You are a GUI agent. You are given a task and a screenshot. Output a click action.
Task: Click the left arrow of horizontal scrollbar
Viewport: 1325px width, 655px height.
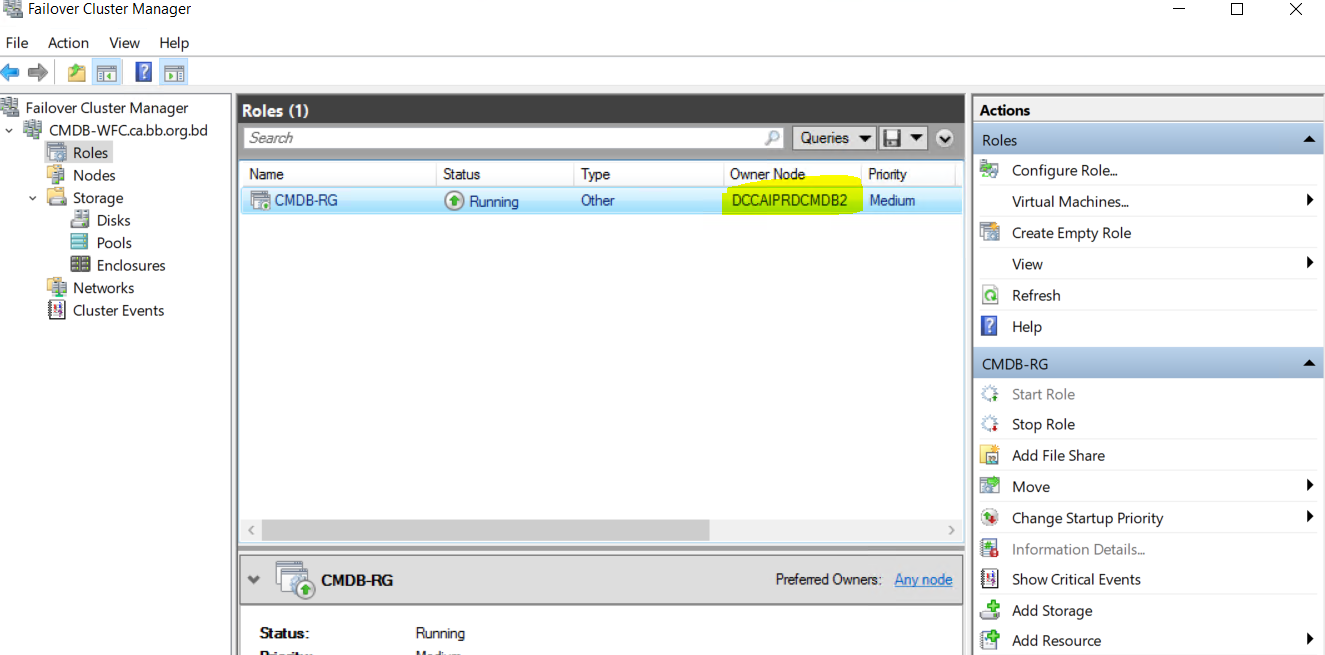pos(251,529)
